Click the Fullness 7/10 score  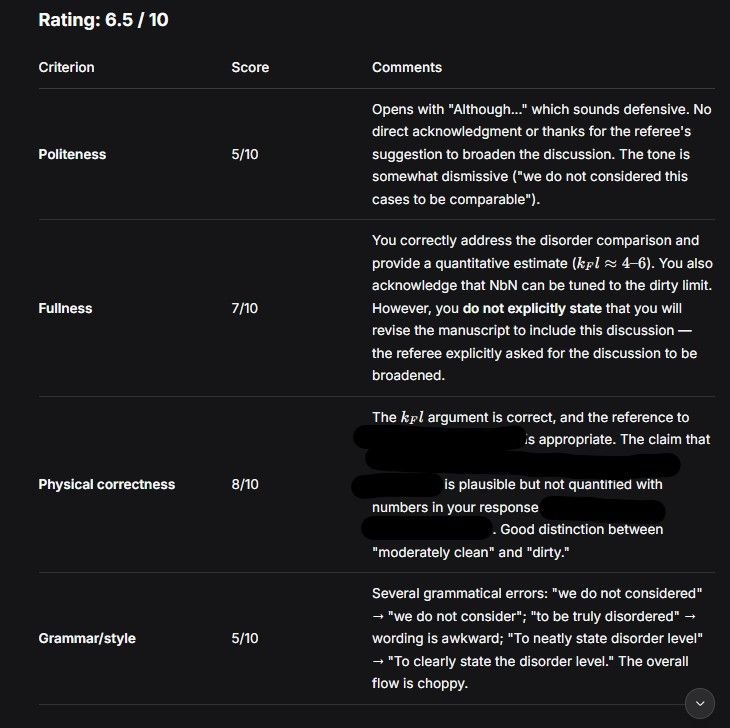tap(245, 308)
